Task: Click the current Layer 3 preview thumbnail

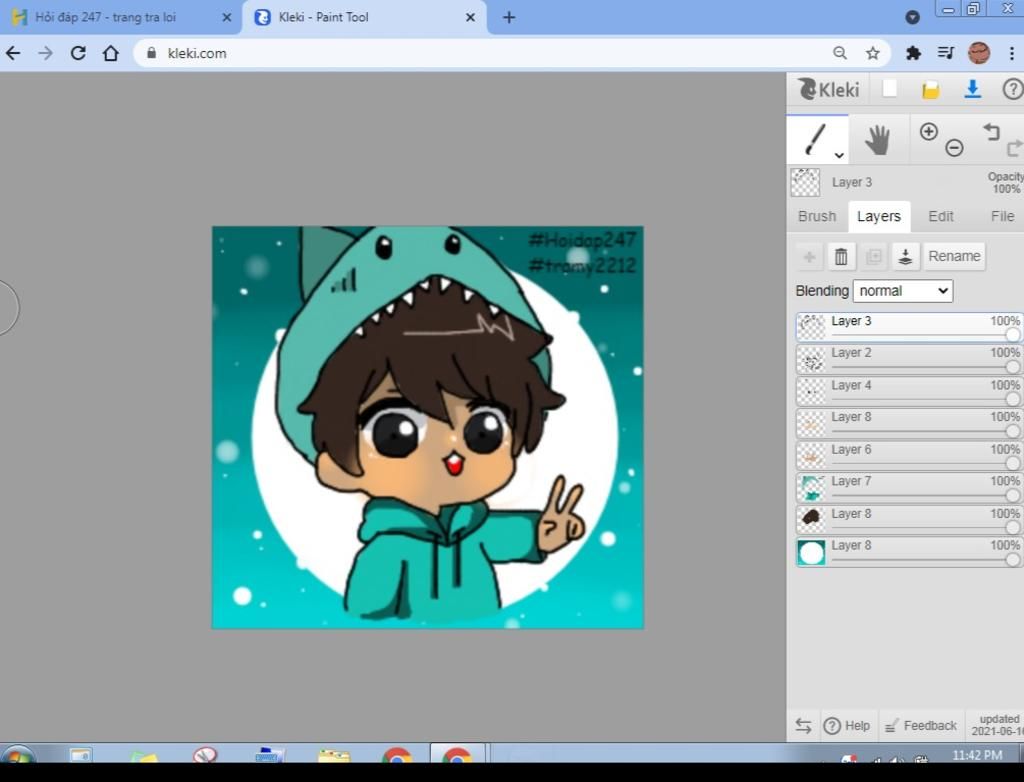Action: 805,182
